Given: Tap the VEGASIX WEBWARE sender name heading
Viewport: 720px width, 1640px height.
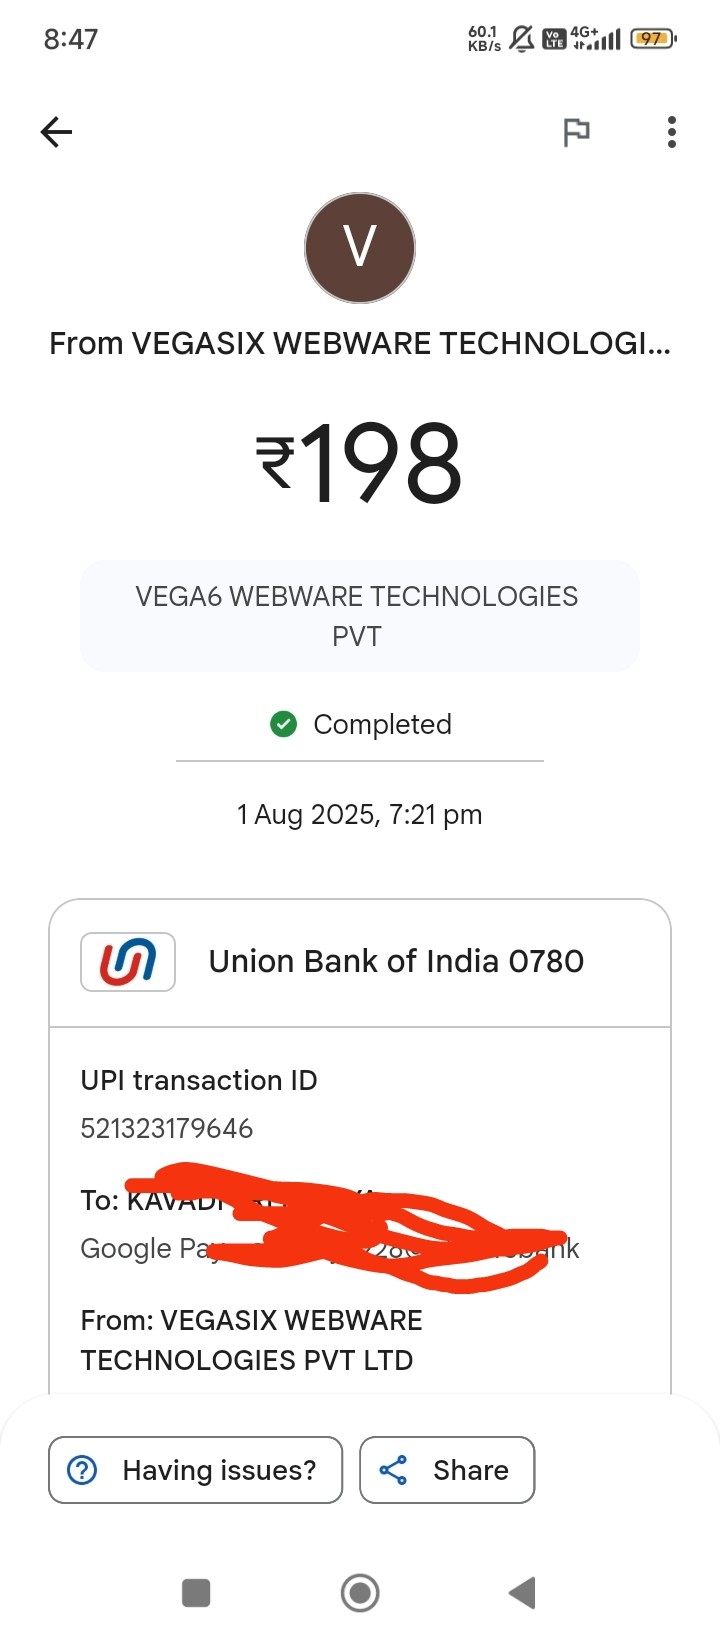Looking at the screenshot, I should pyautogui.click(x=360, y=344).
